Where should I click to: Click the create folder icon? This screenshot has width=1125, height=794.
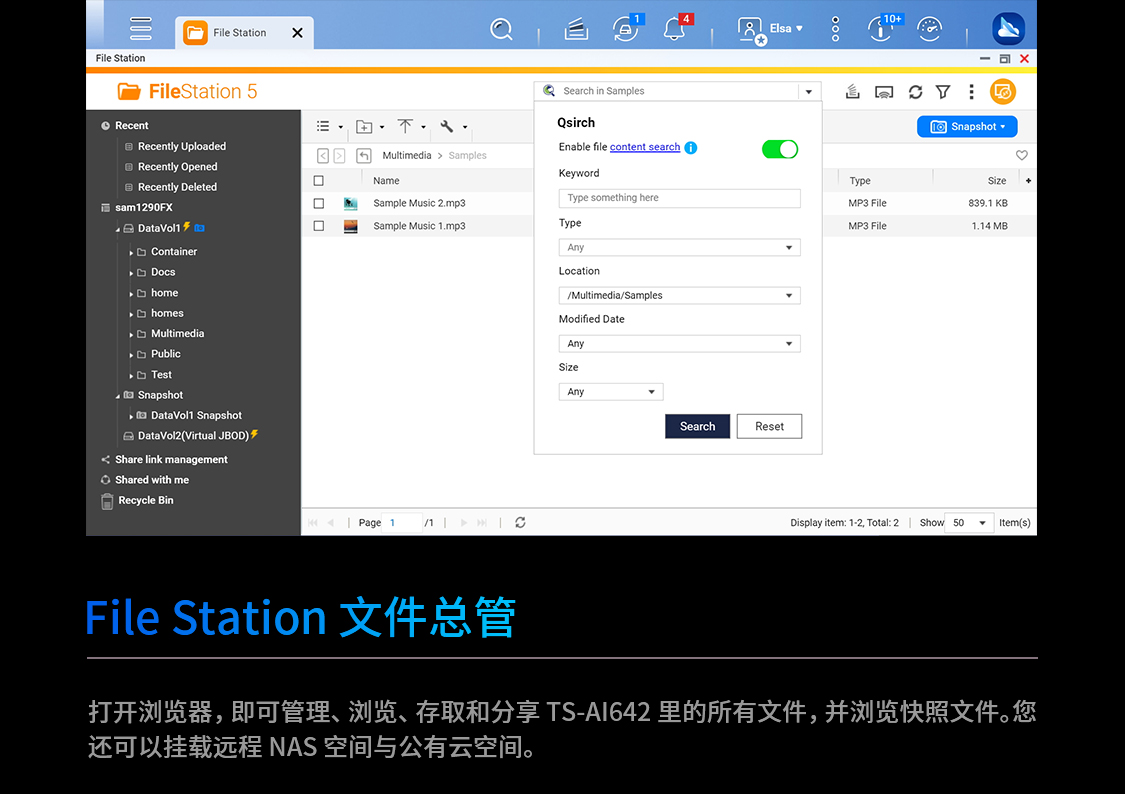coord(364,127)
